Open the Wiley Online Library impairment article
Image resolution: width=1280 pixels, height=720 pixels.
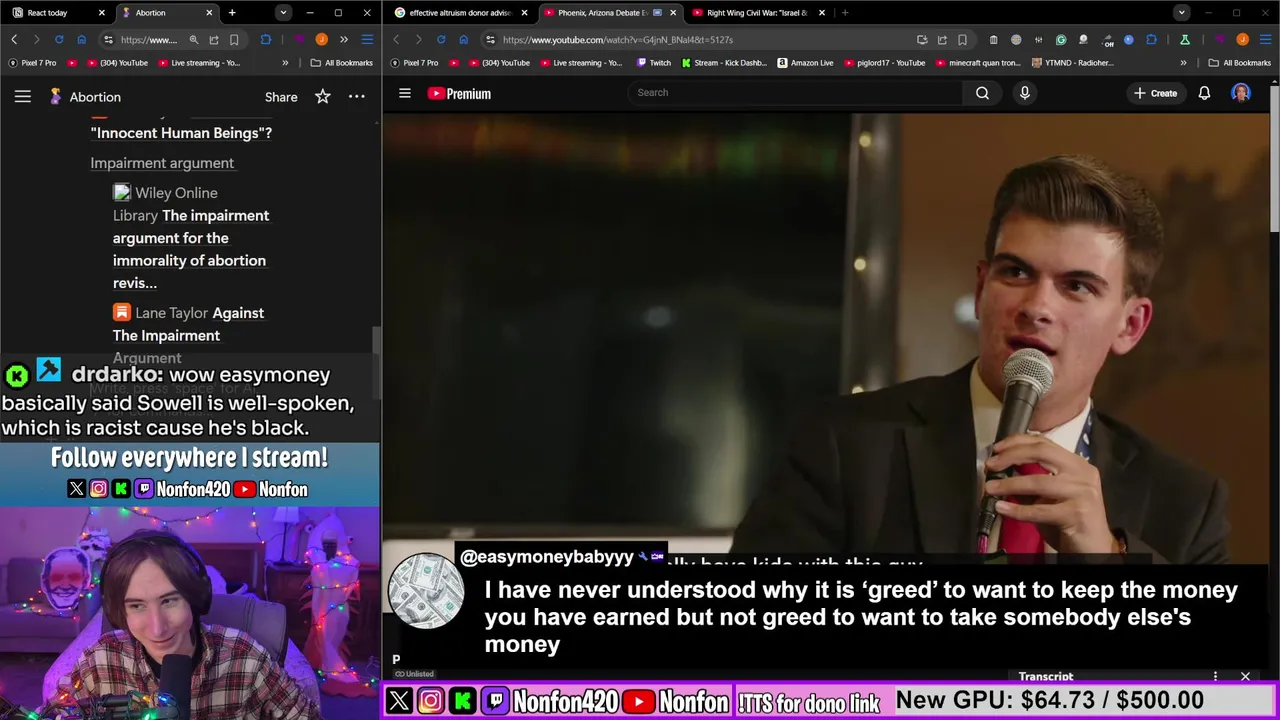(191, 237)
